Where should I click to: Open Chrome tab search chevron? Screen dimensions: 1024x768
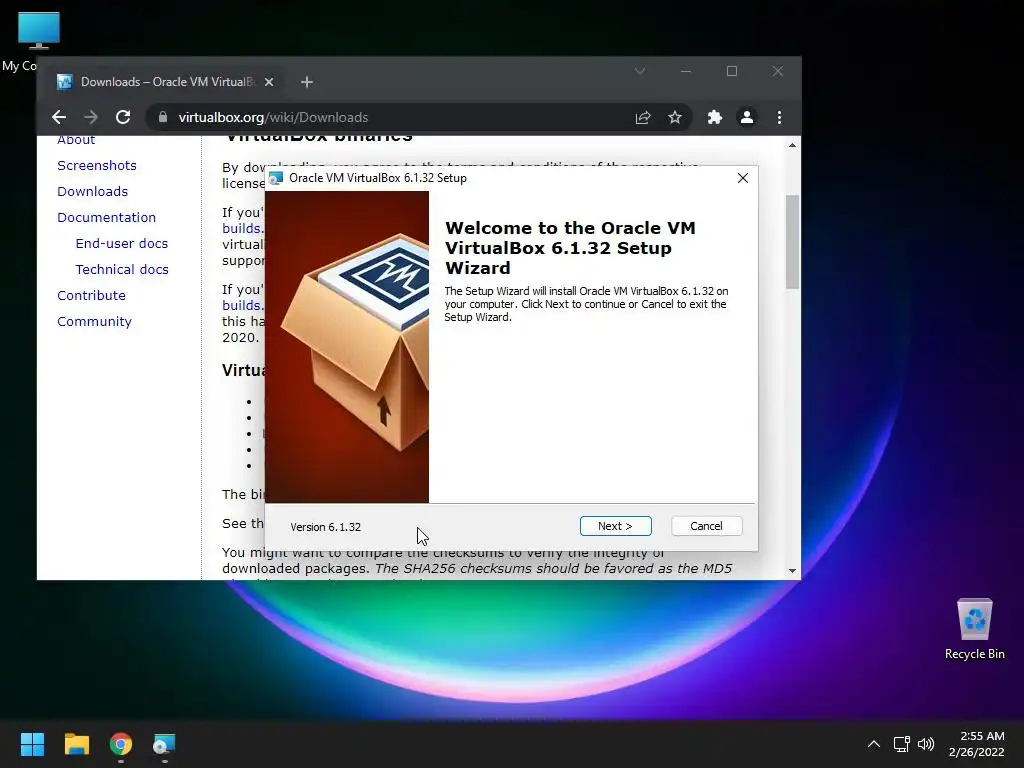(640, 71)
